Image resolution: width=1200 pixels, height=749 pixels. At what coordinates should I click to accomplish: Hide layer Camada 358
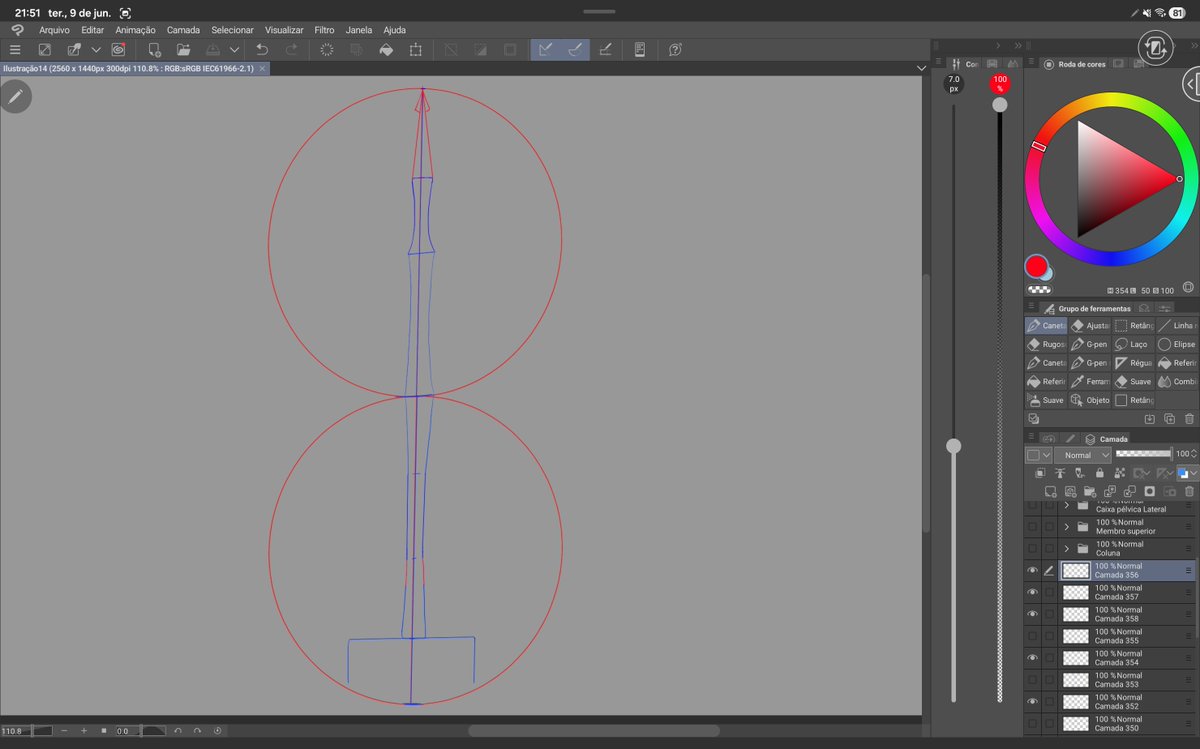(1033, 615)
